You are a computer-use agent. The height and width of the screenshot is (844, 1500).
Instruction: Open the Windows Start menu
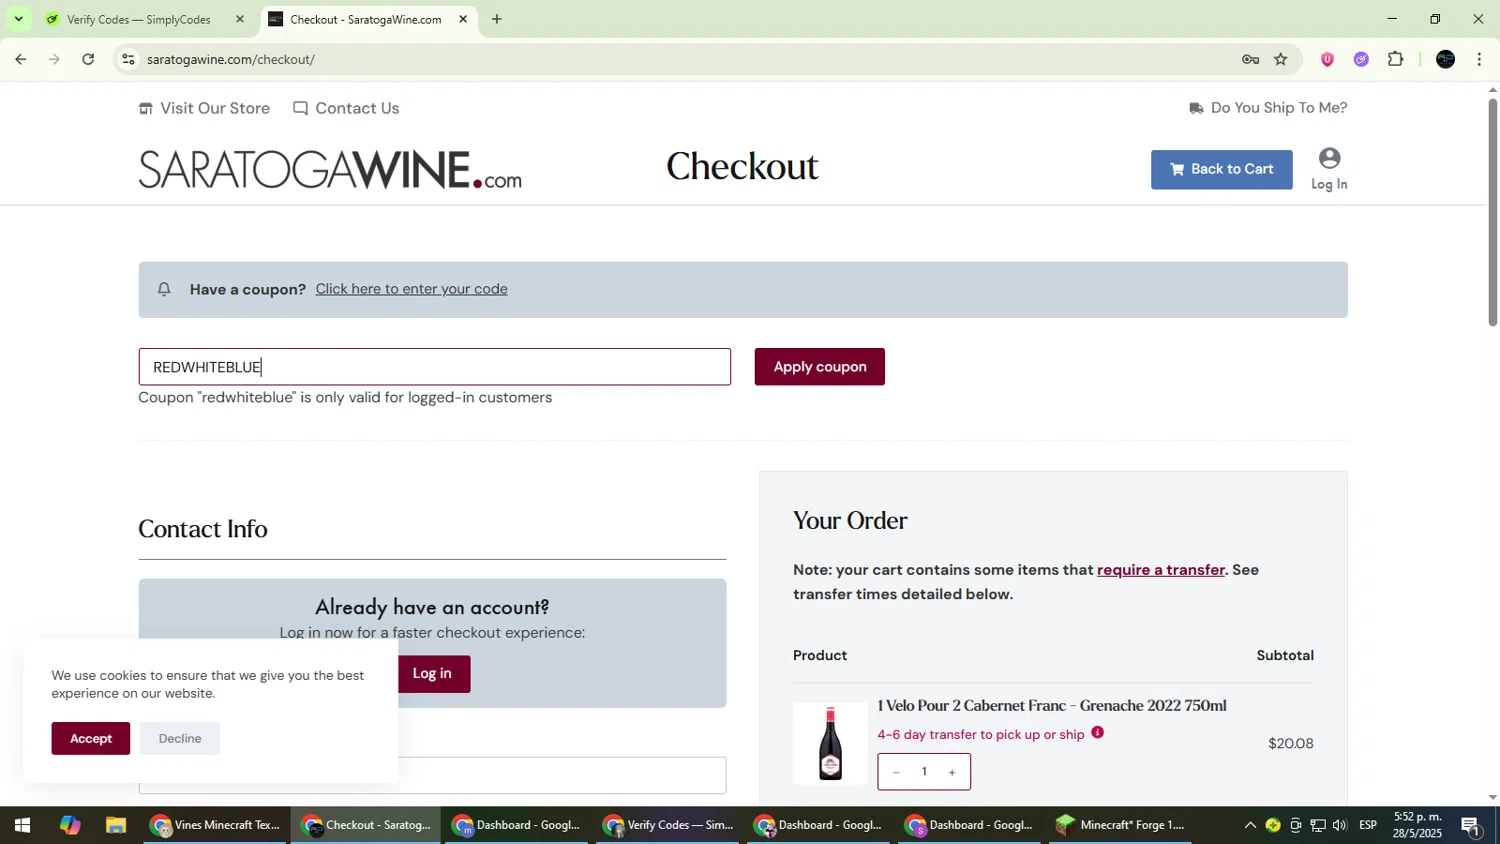pyautogui.click(x=22, y=825)
